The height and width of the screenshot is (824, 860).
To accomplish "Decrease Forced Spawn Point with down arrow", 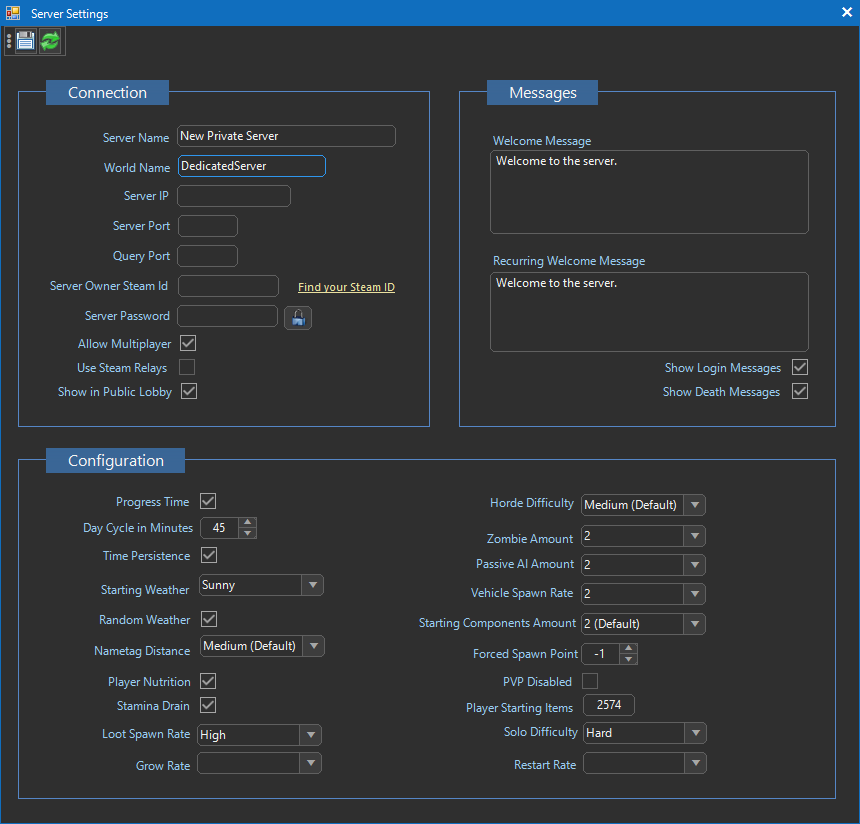I will coord(628,660).
